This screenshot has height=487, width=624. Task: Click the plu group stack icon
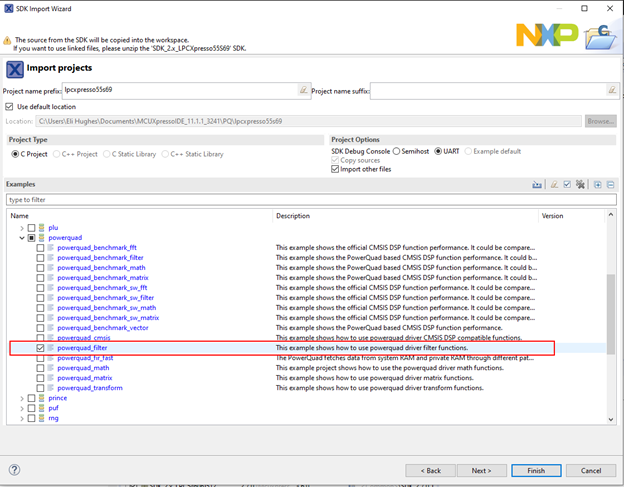point(41,228)
